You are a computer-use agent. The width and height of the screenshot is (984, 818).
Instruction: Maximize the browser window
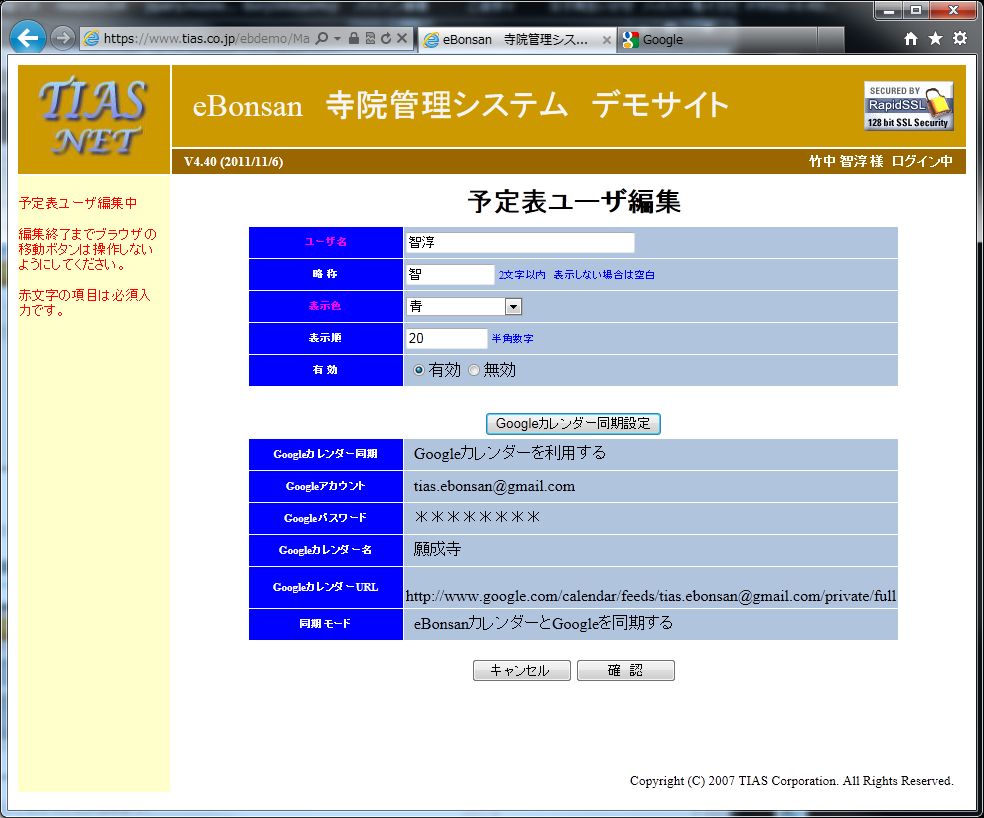pos(916,10)
